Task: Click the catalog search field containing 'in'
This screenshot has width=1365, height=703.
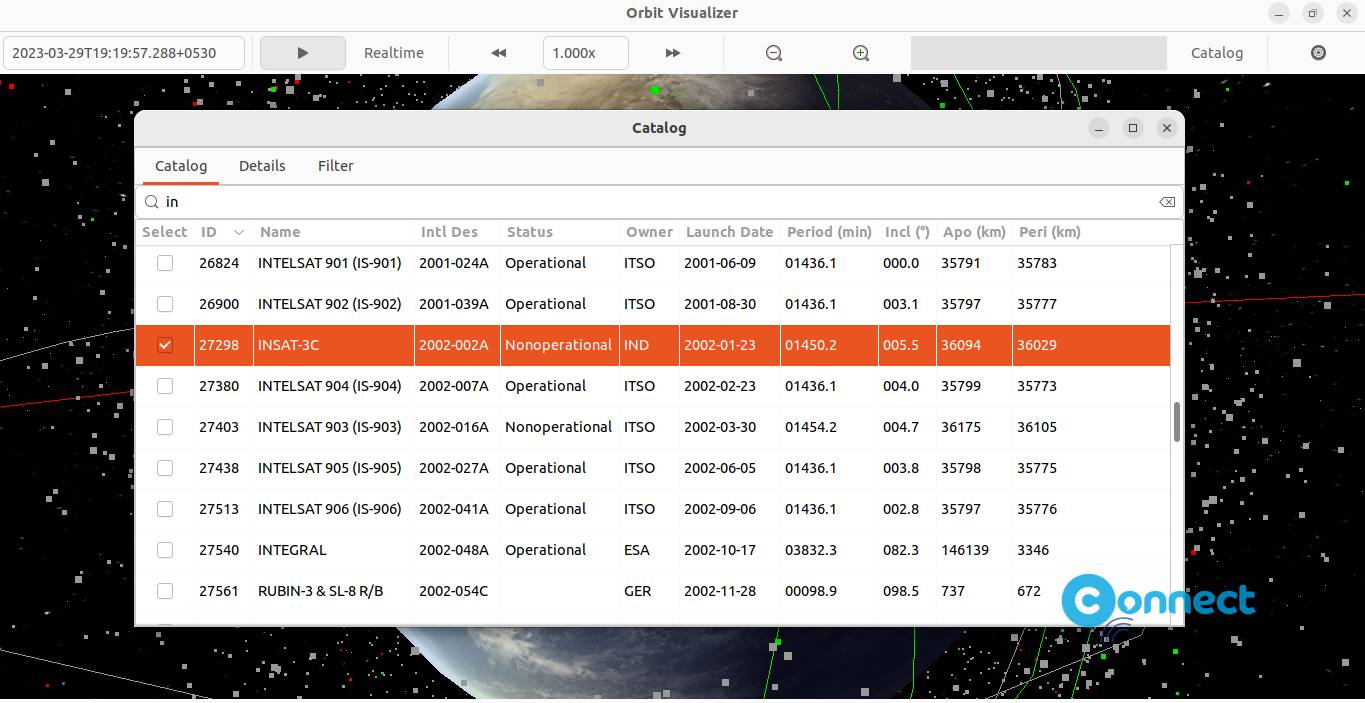Action: tap(659, 202)
